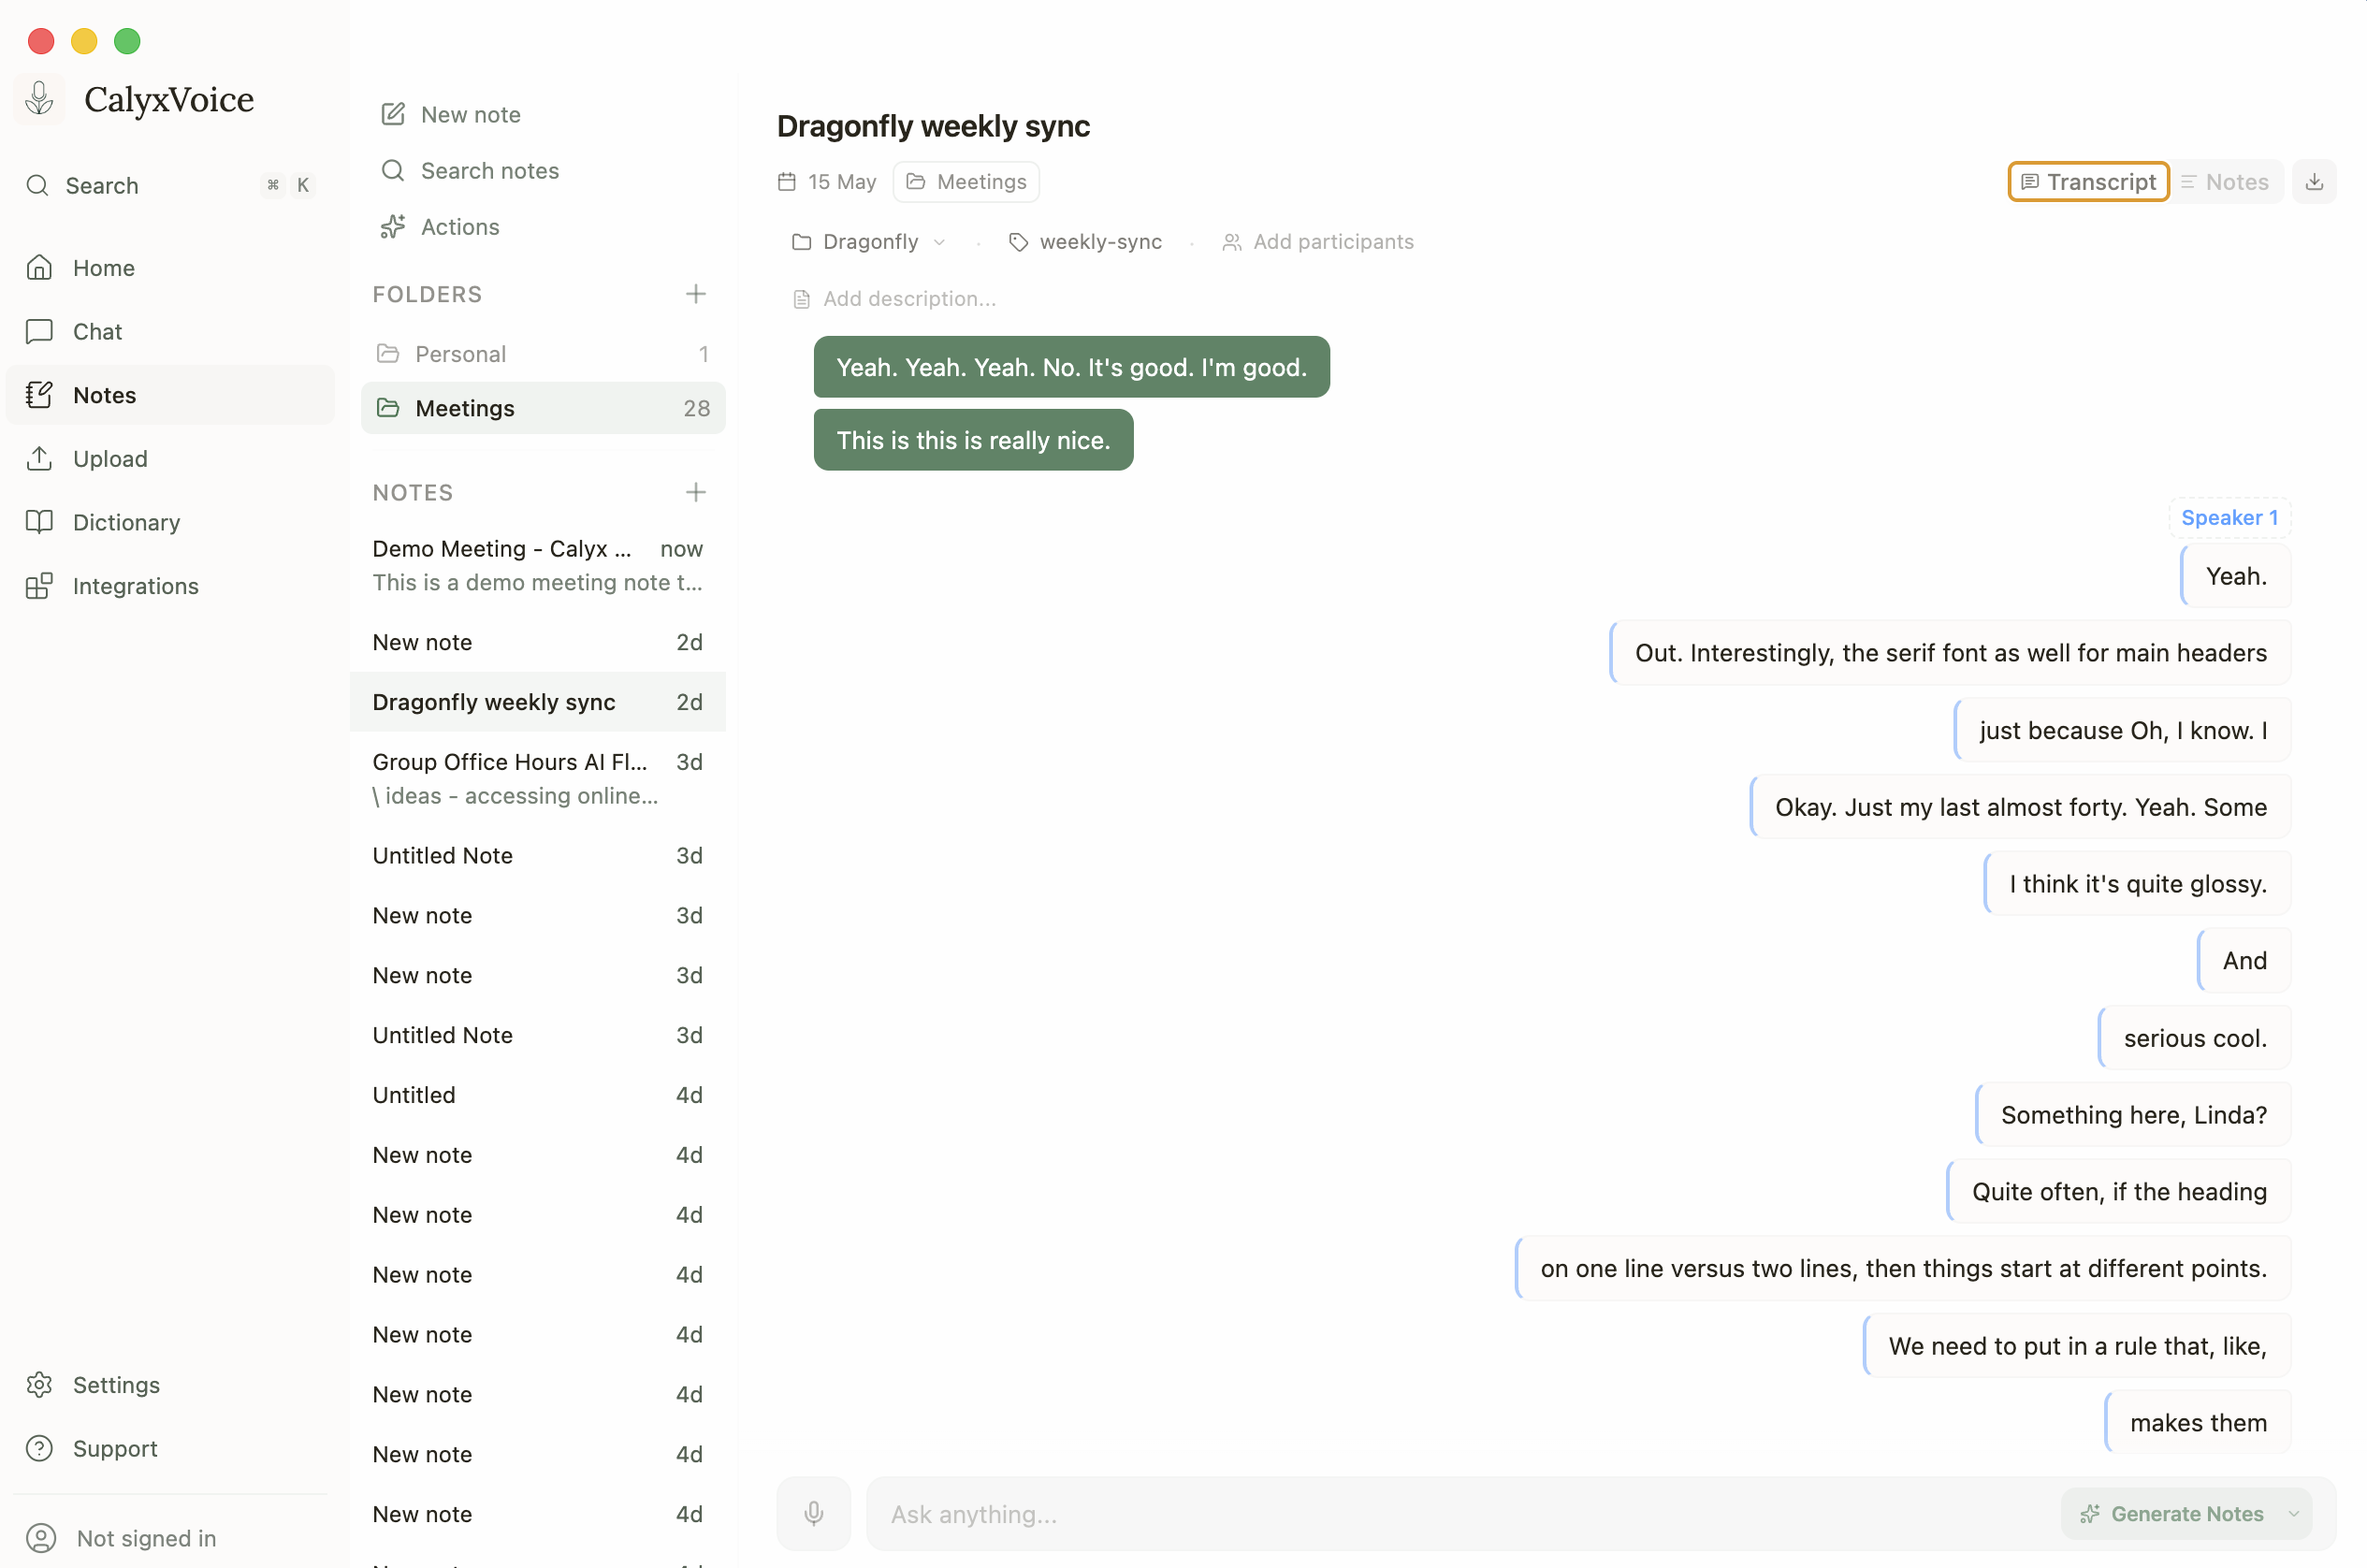Open the Demo Meeting - Calyx note
The image size is (2367, 1568).
[x=538, y=566]
